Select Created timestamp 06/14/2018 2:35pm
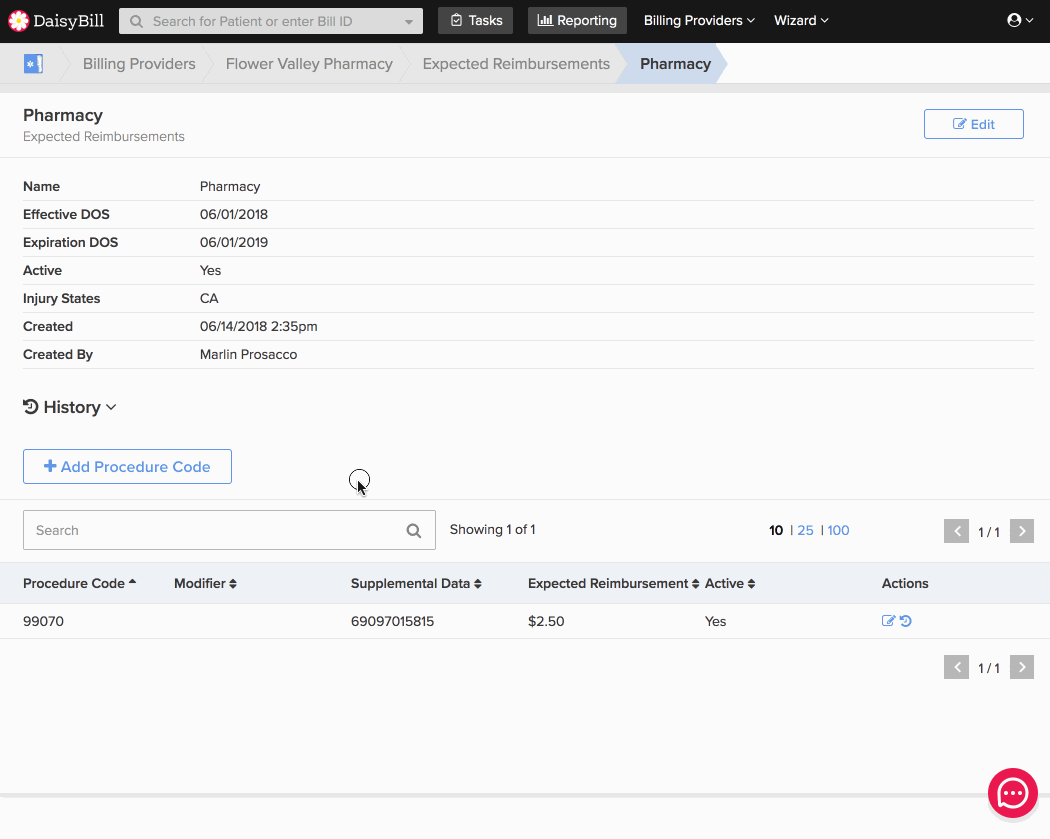This screenshot has width=1050, height=839. [x=258, y=326]
